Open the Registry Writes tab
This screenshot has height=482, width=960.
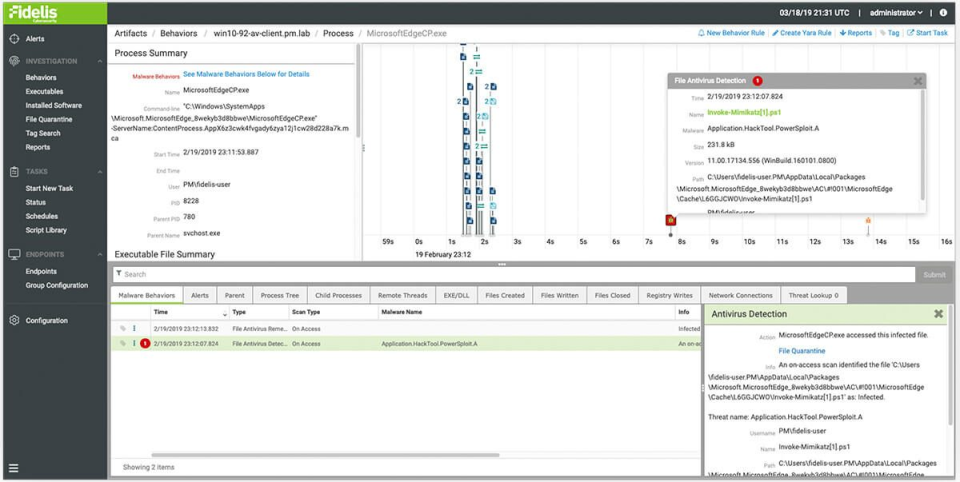[x=669, y=295]
